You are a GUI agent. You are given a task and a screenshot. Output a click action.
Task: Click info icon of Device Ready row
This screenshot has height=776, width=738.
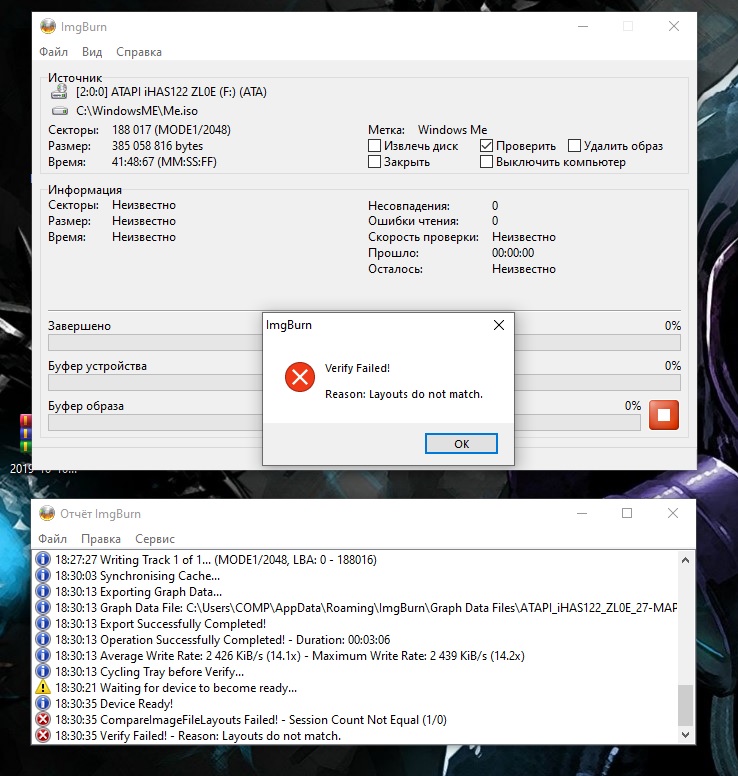point(44,703)
